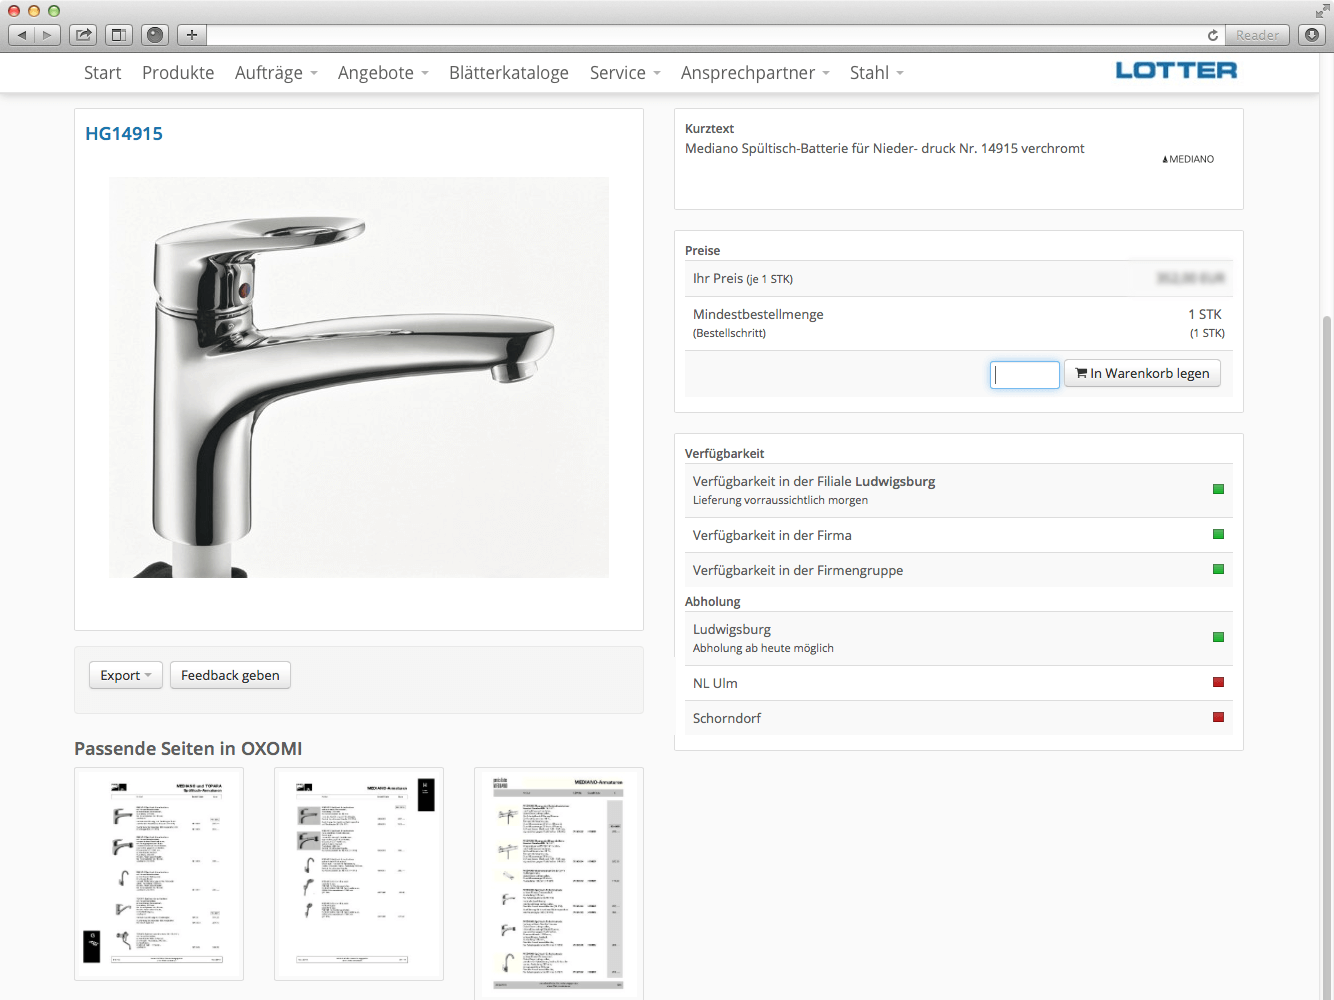Open Blätterkataloge in the navigation bar

508,73
